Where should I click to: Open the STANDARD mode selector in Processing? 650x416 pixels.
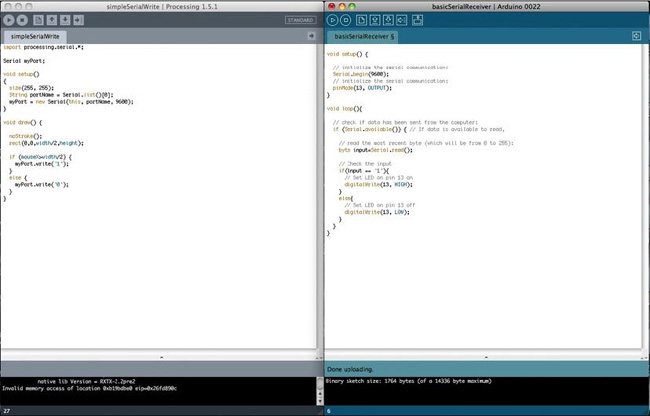click(x=300, y=20)
